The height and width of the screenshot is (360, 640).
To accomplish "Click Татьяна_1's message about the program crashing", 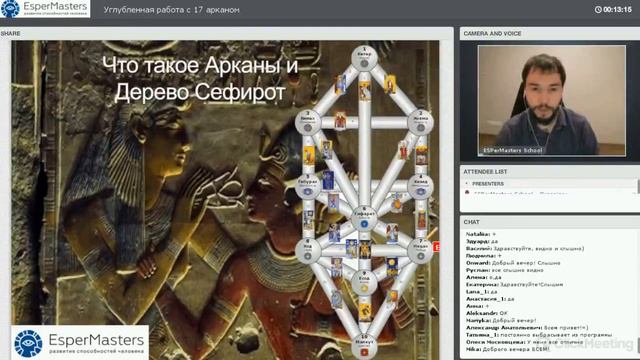I will [539, 335].
